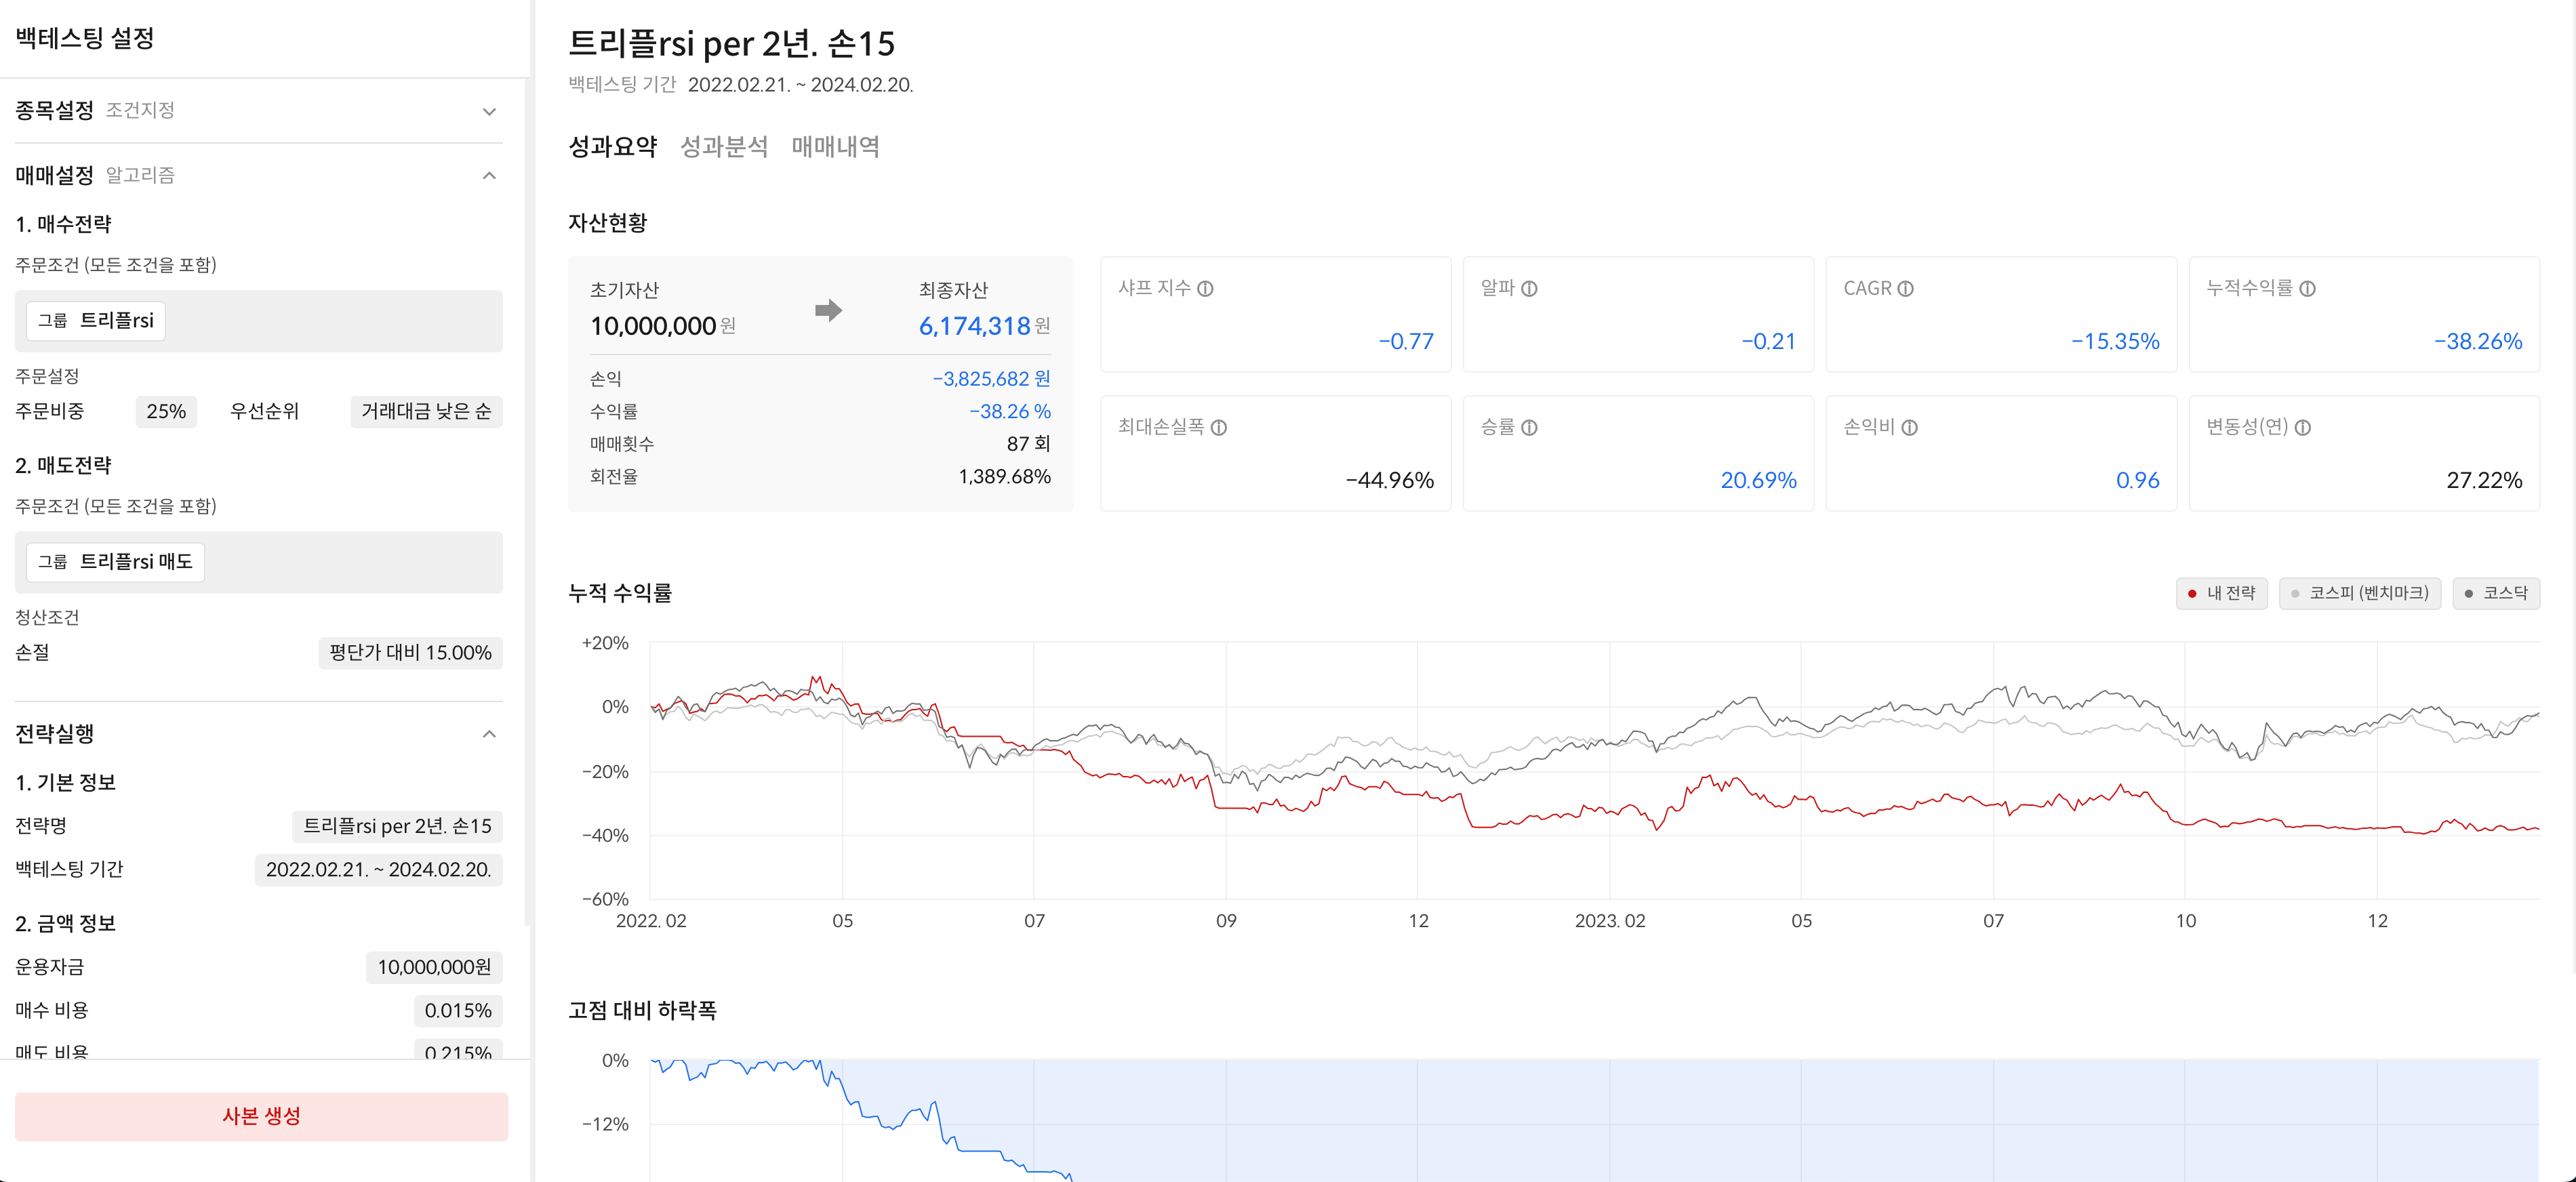Click the 누적 수익률 chart heading
Image resolution: width=2576 pixels, height=1182 pixels.
[x=620, y=593]
